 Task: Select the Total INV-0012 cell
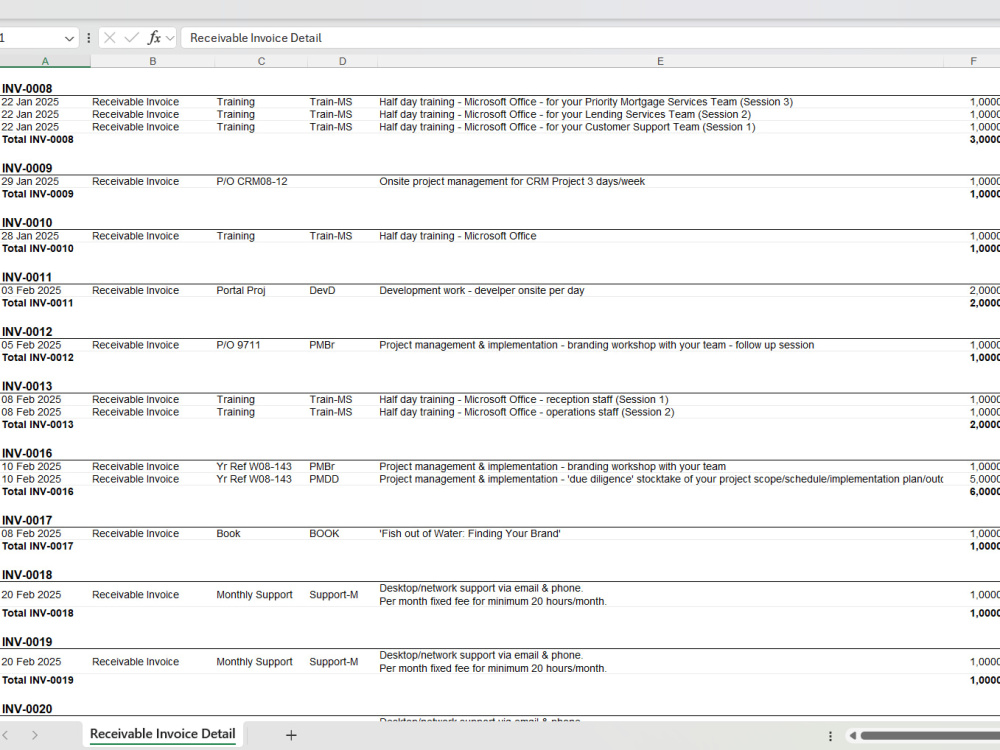38,358
